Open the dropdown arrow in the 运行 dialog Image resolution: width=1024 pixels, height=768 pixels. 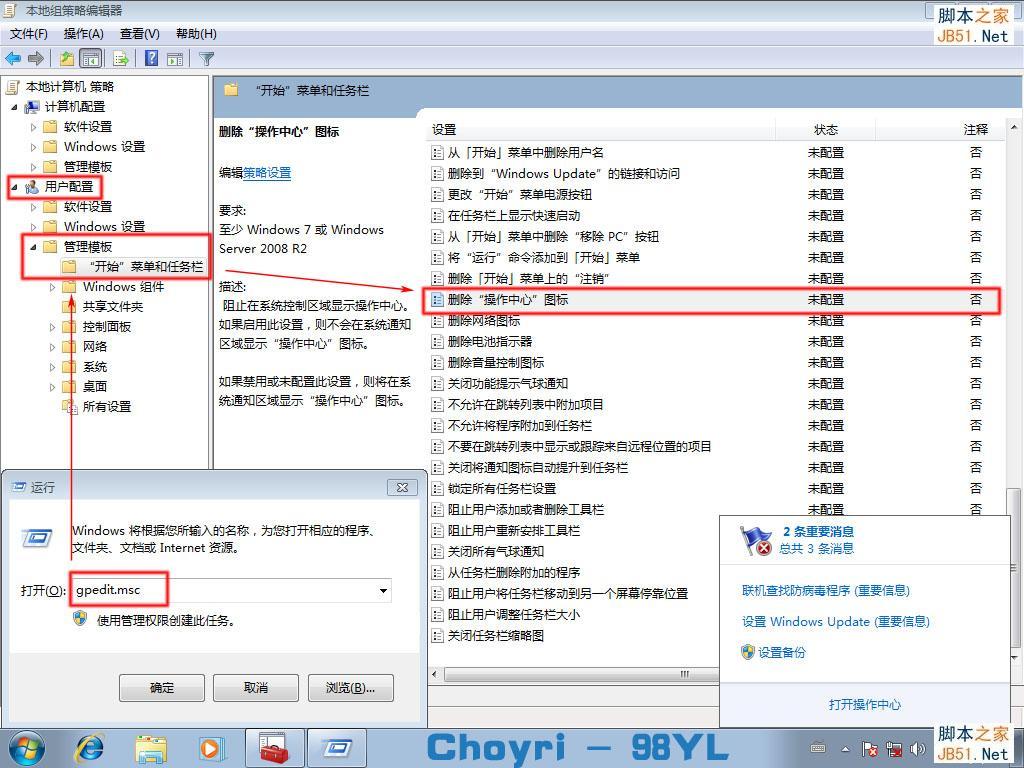pos(383,590)
